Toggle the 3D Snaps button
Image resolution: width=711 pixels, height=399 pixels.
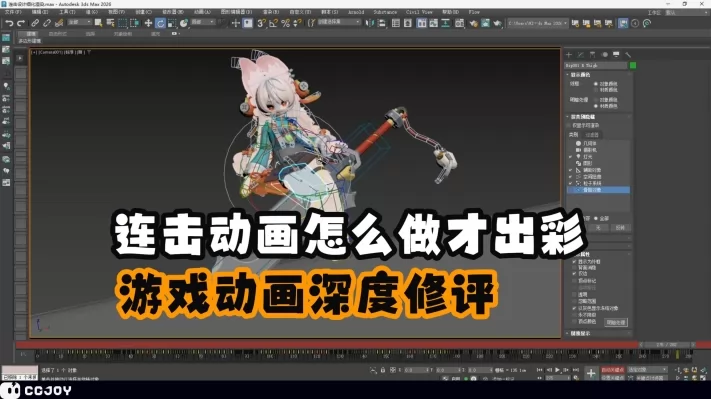pos(261,23)
